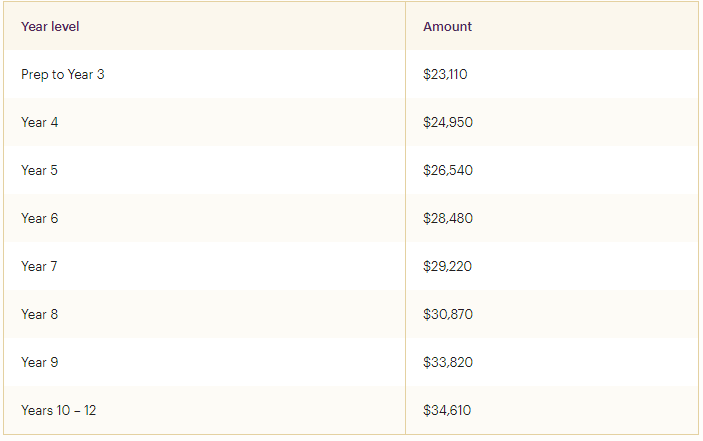Screen dimensions: 703x441
Task: Click the Amount column header
Action: [447, 26]
